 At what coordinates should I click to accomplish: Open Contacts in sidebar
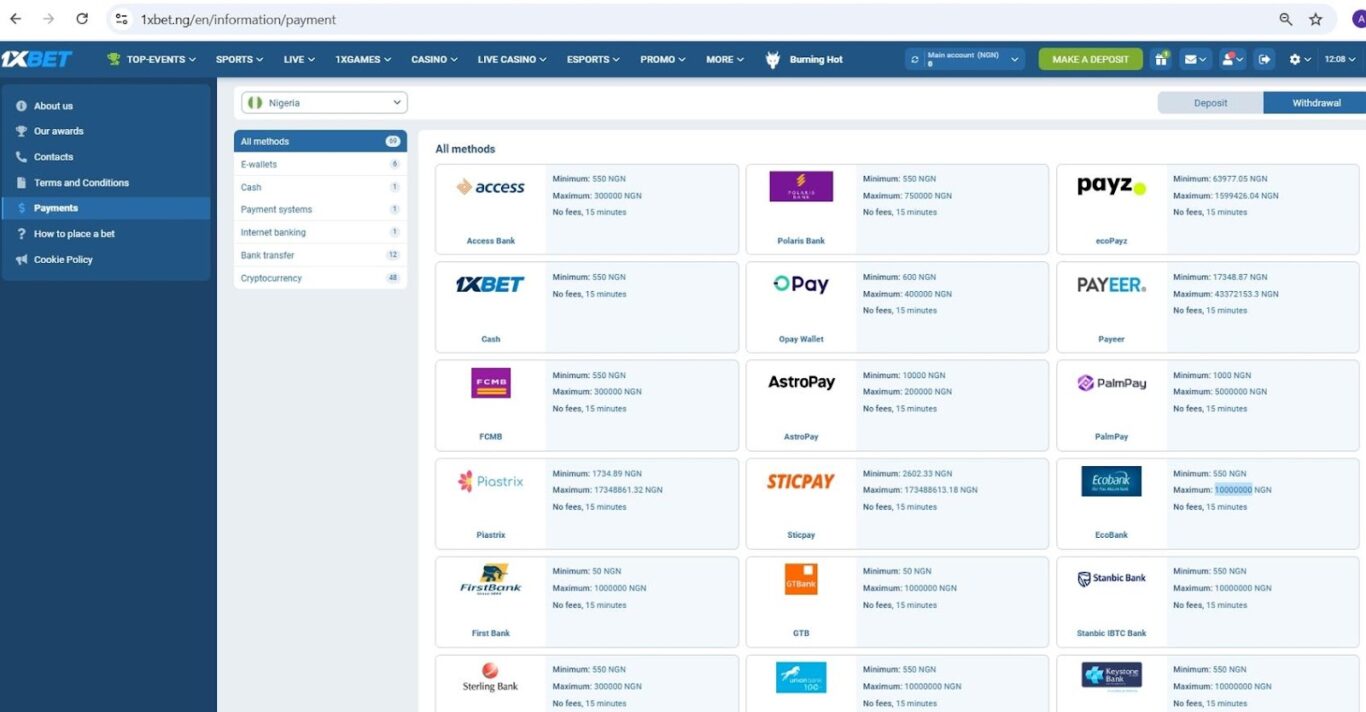[105, 157]
